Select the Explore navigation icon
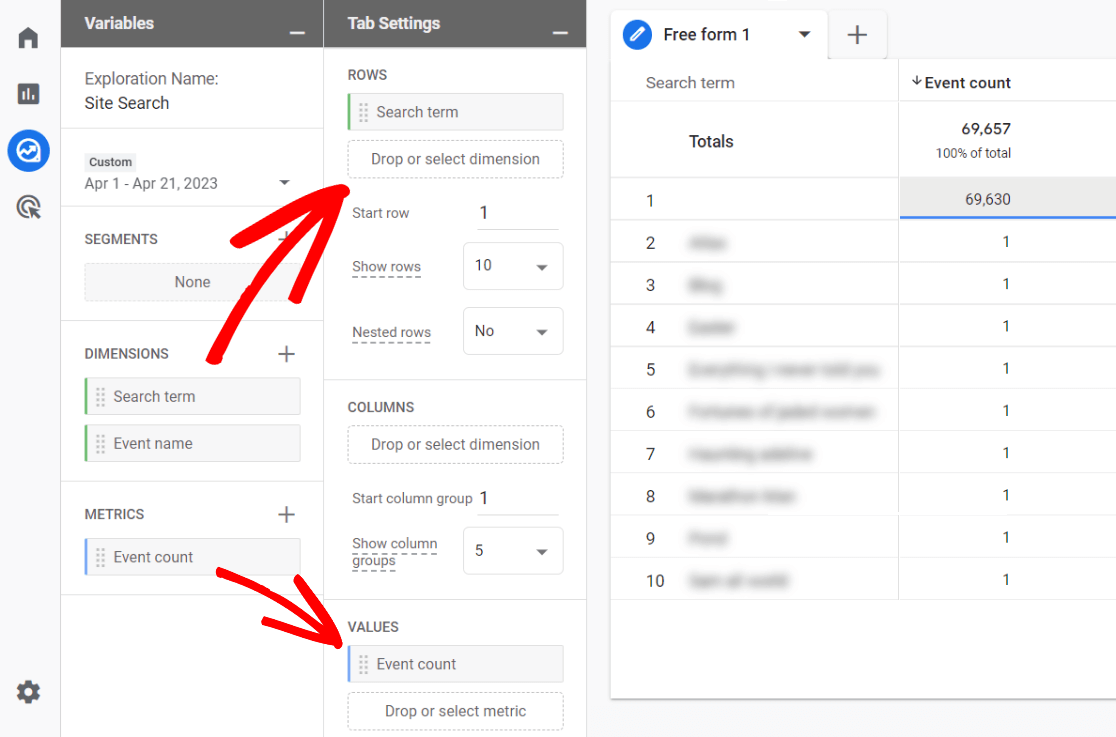Screen dimensions: 1116x737 [28, 150]
